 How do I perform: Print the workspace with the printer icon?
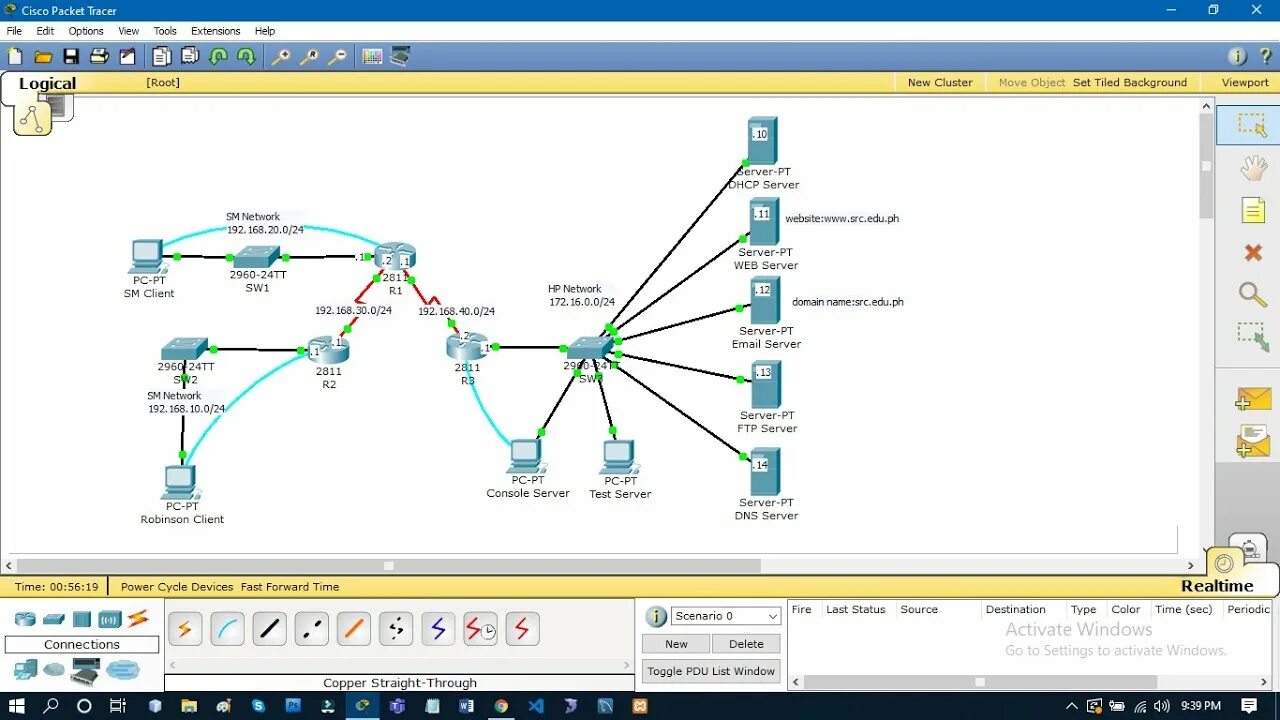(x=99, y=57)
